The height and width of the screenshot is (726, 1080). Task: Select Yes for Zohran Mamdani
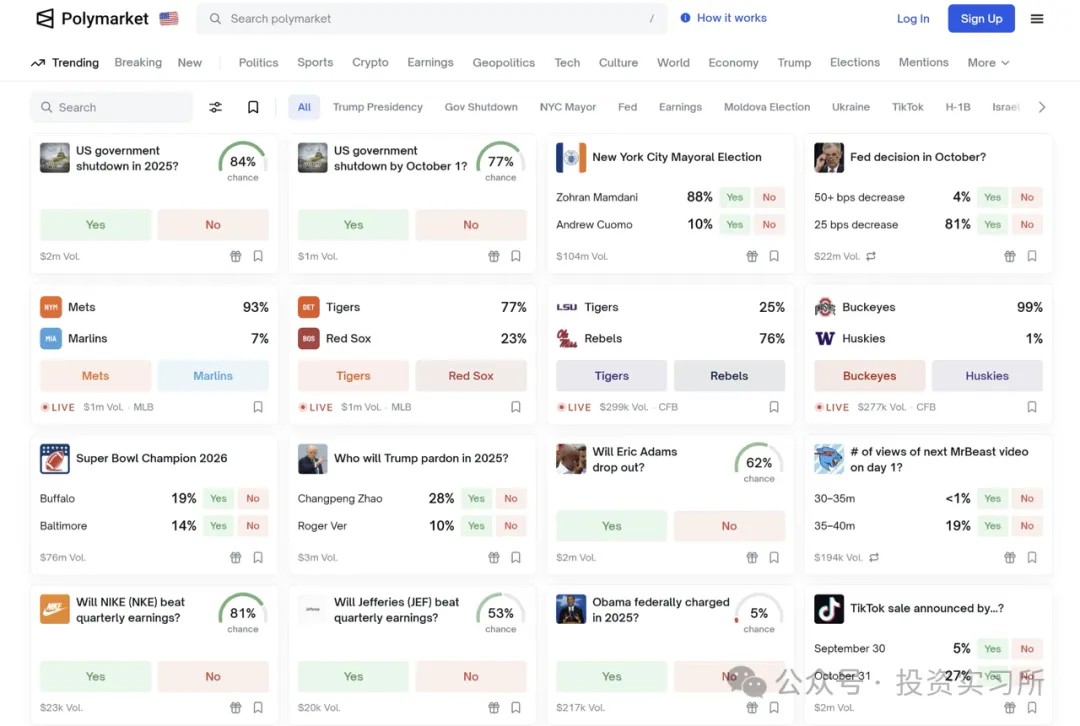735,197
